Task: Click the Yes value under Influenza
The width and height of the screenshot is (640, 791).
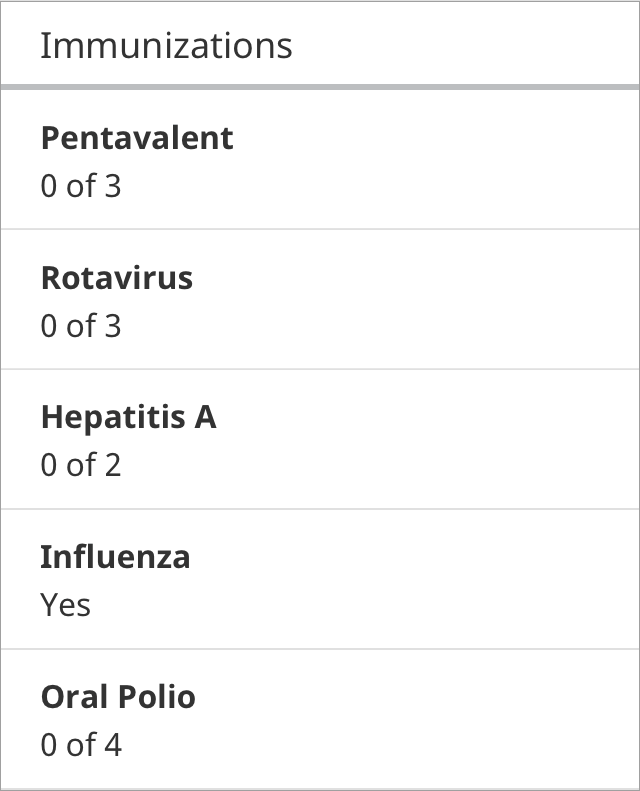Action: coord(66,604)
